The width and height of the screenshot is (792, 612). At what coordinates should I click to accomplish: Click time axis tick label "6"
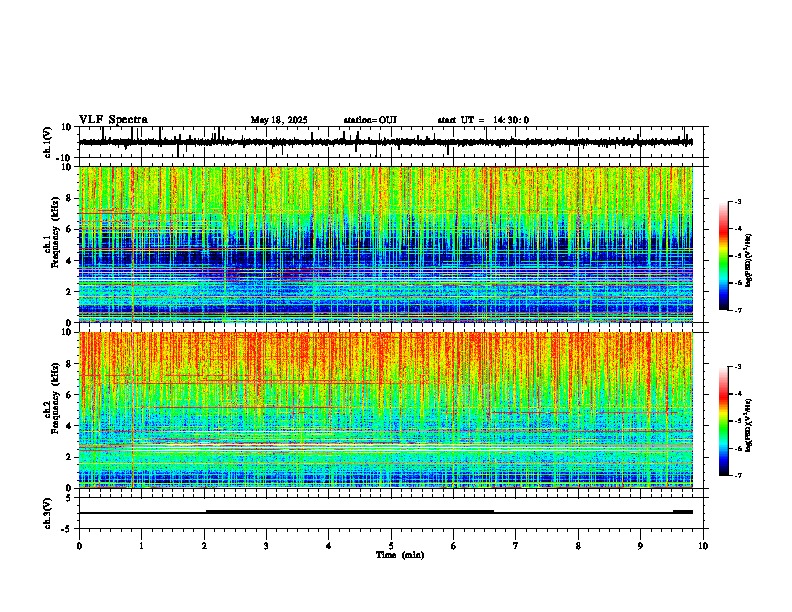point(454,546)
